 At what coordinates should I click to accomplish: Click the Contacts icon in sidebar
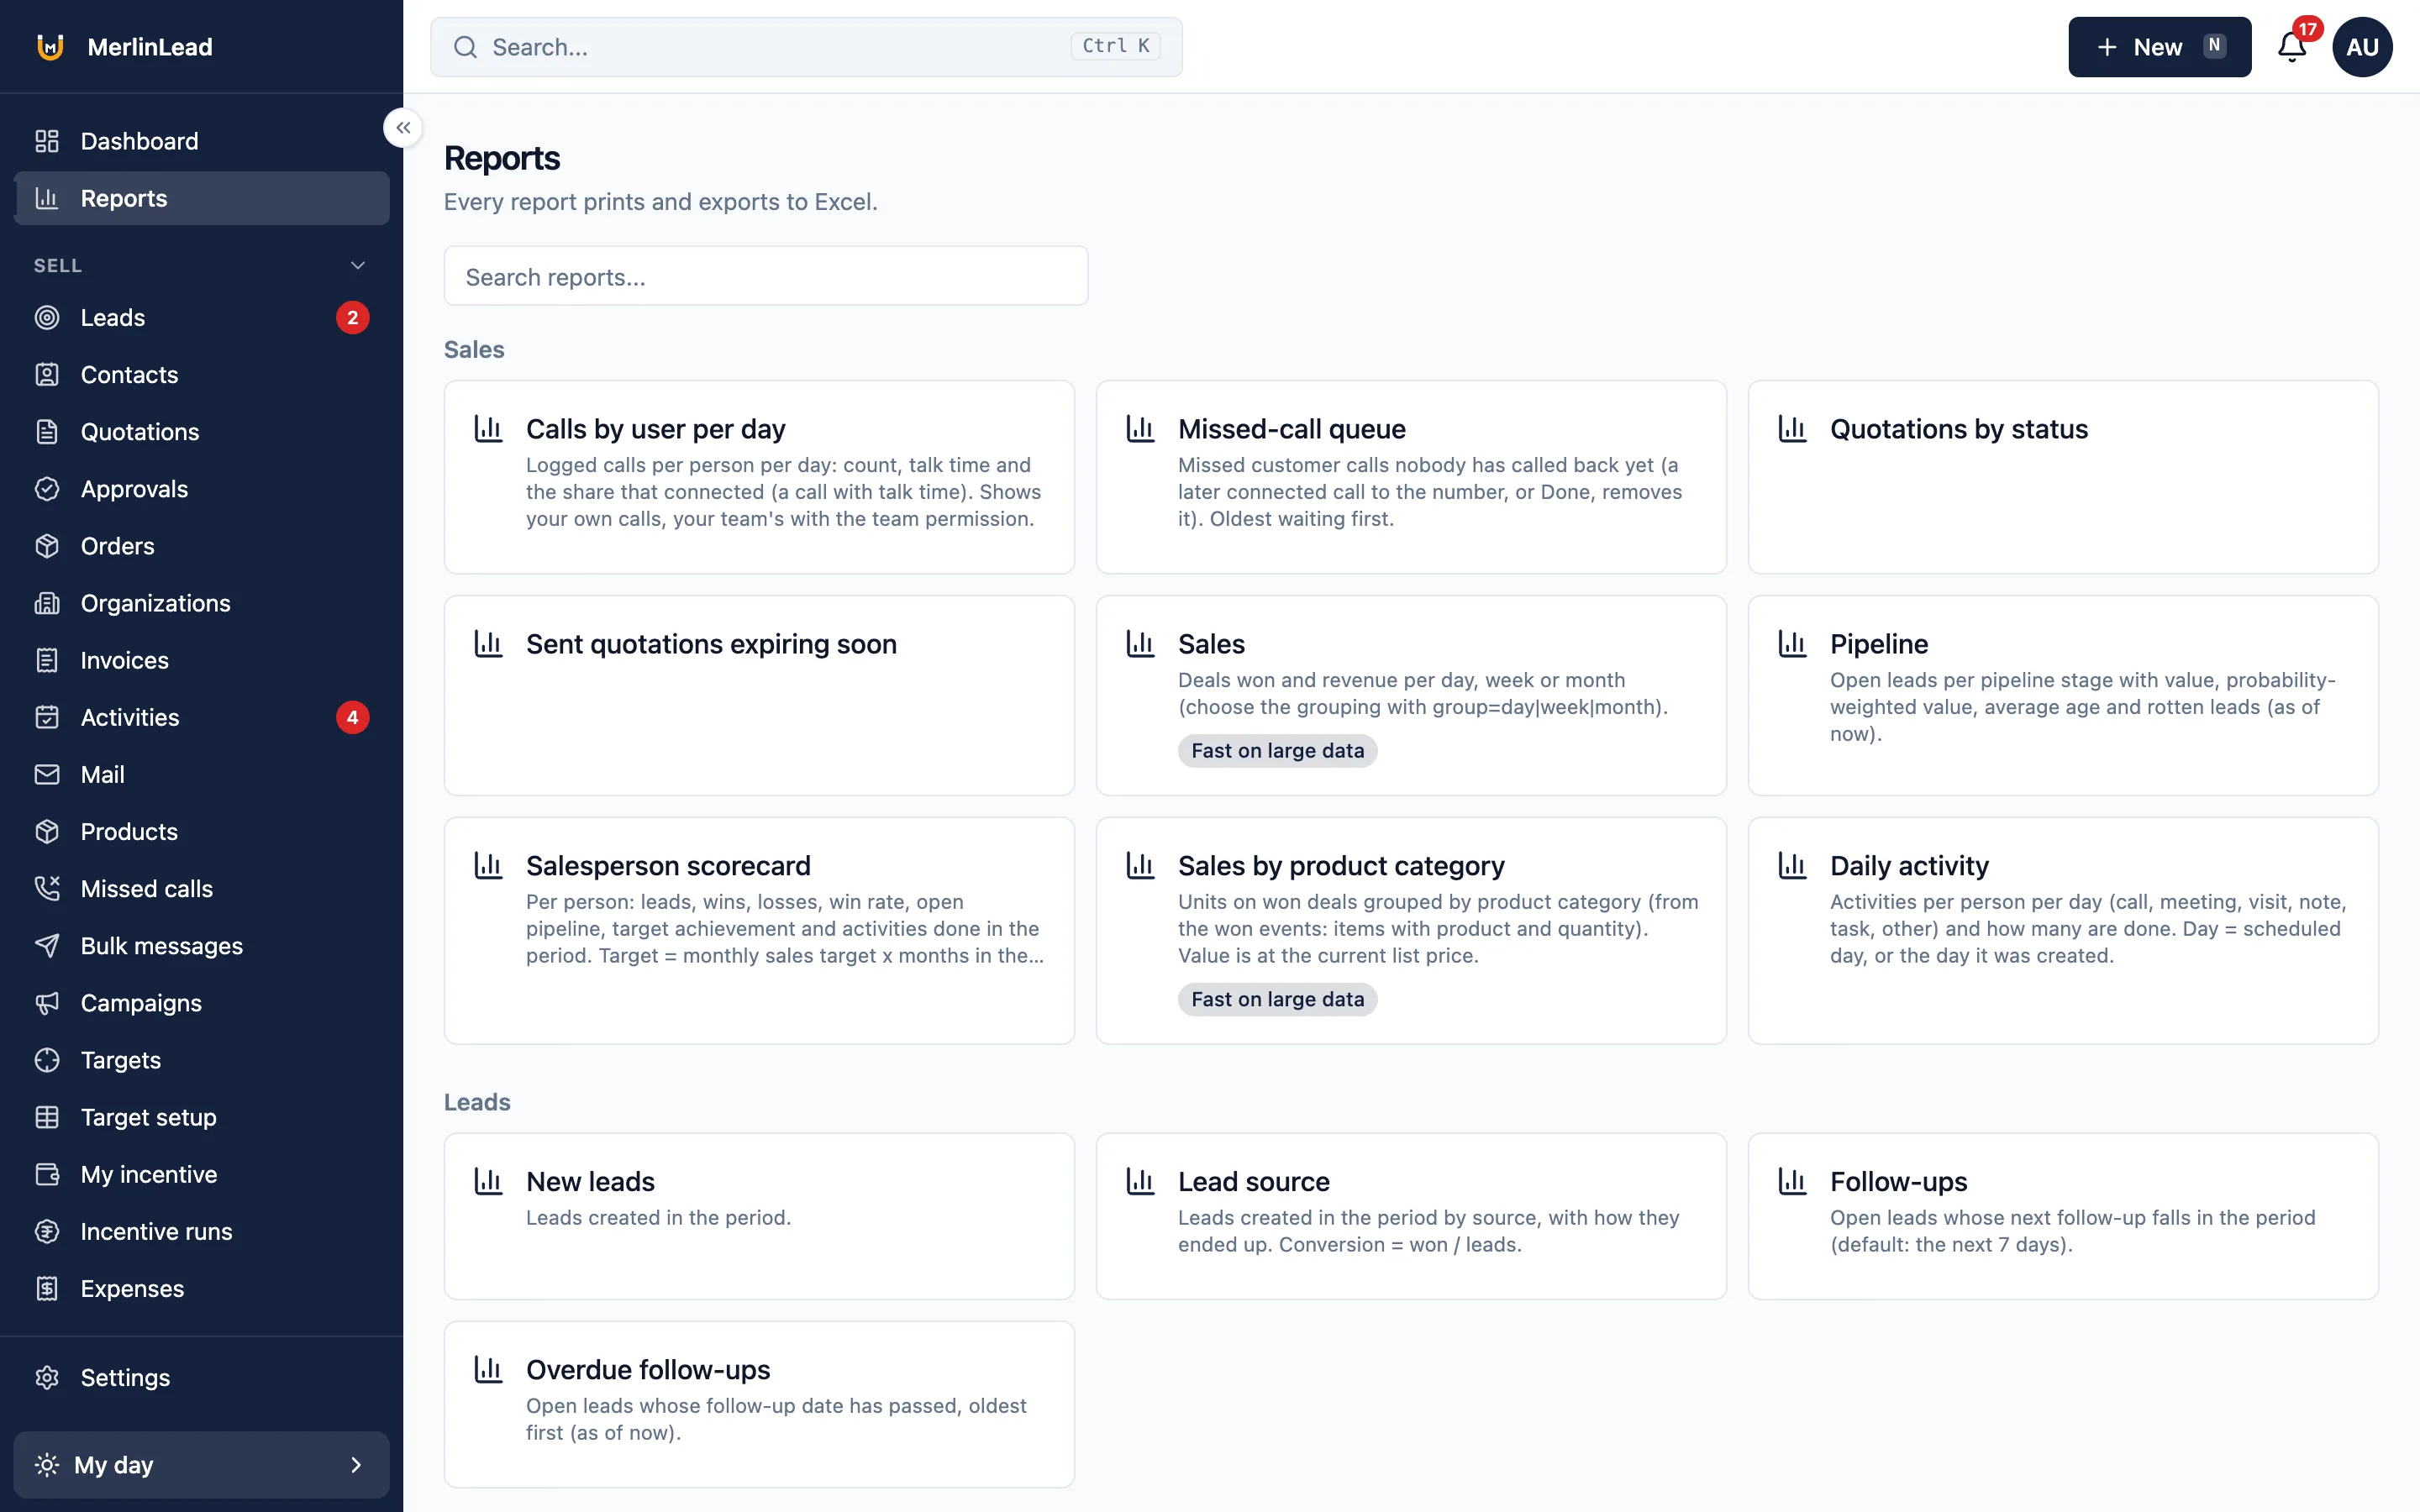[47, 375]
